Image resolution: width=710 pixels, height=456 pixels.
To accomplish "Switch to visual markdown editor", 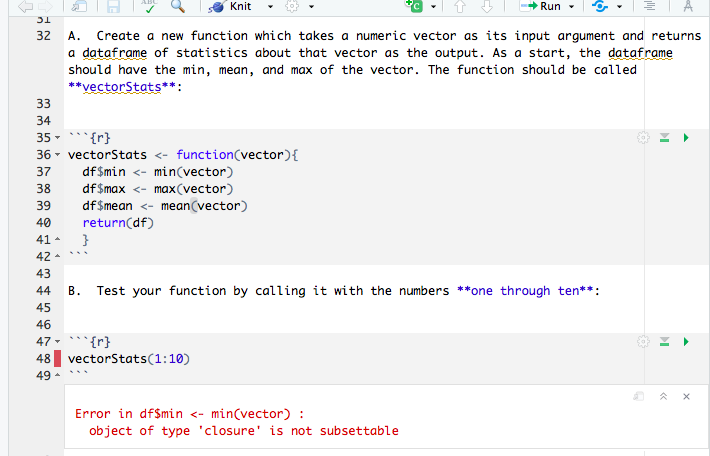I will [688, 6].
